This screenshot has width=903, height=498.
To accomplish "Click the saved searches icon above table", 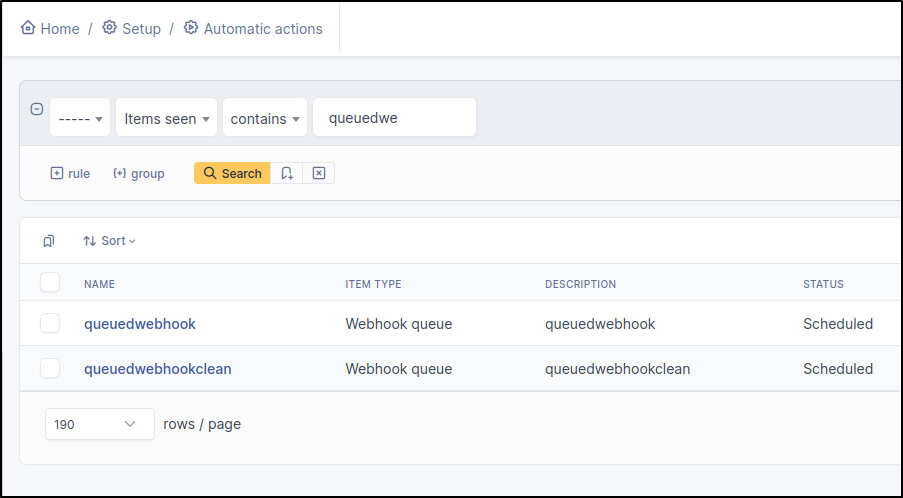I will [49, 241].
